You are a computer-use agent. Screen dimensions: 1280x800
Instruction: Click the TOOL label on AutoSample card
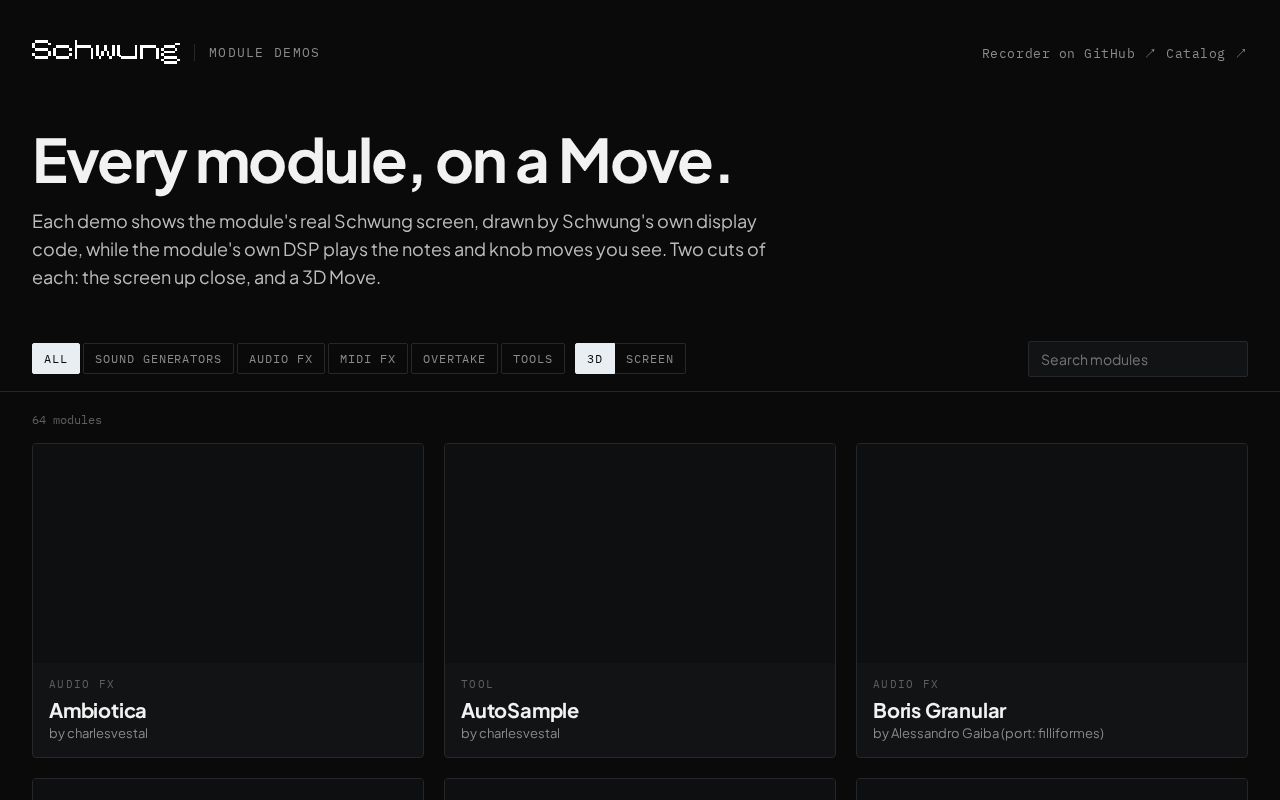[x=477, y=684]
